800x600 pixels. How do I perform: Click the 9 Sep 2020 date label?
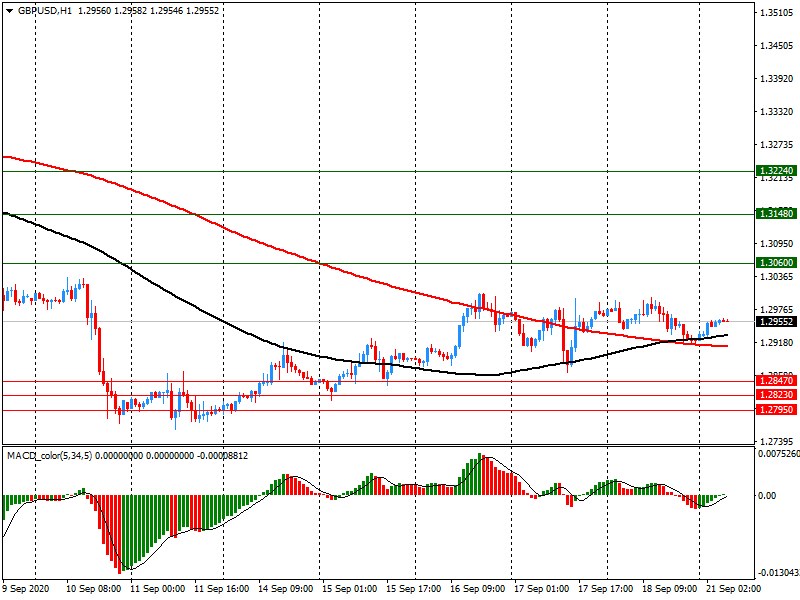26,589
